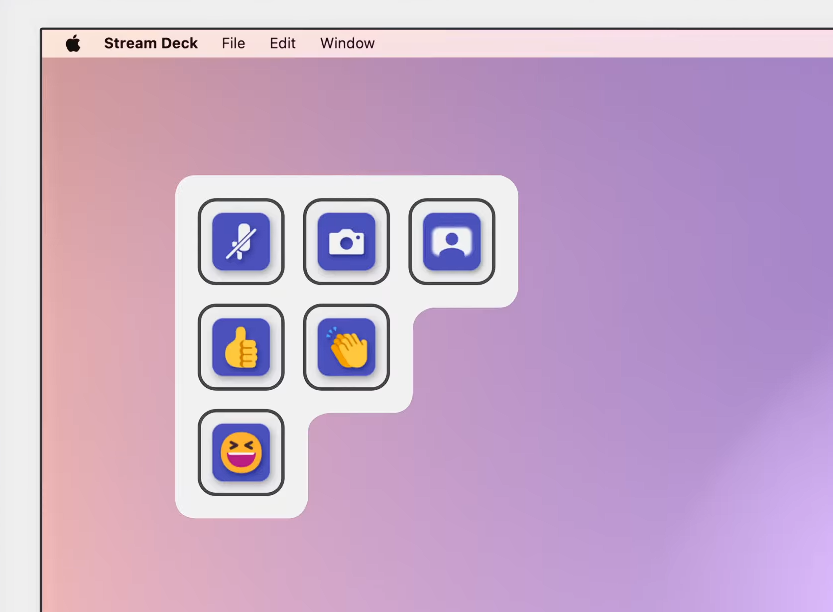Click the yellow clapping hands emoji
Image resolution: width=833 pixels, height=612 pixels.
[347, 348]
